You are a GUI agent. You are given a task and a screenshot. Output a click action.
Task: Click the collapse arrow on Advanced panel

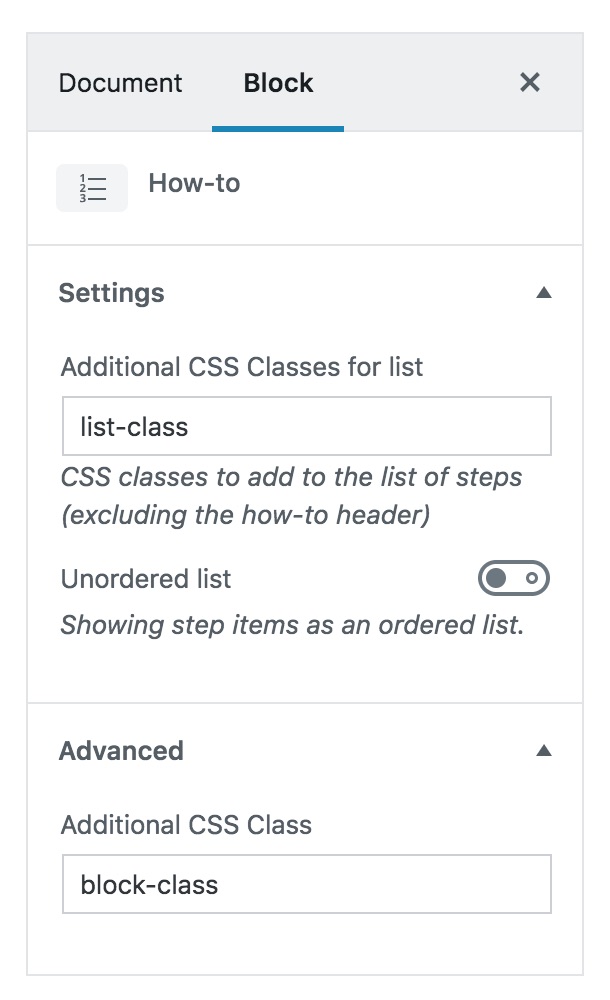(544, 750)
